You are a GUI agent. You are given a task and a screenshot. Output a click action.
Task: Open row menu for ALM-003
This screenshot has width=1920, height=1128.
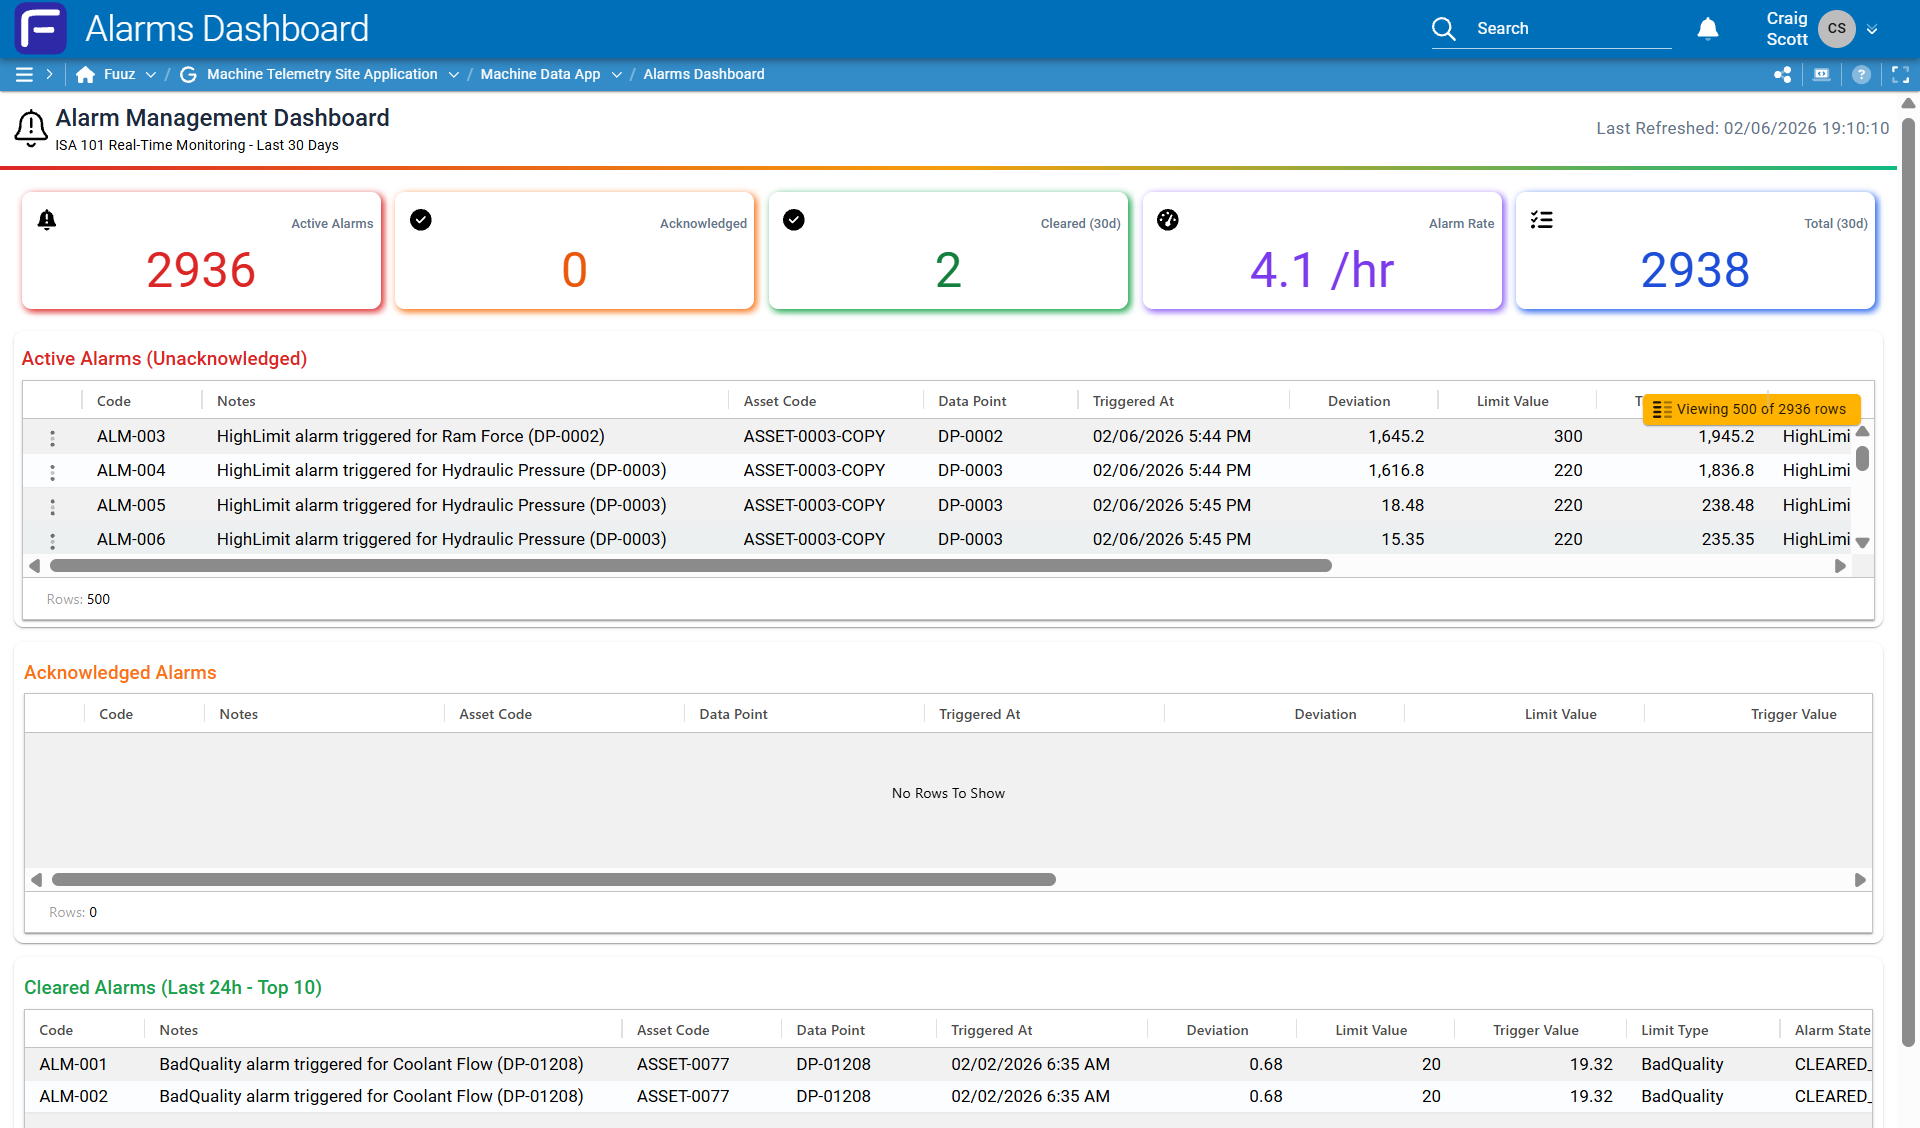[x=53, y=437]
